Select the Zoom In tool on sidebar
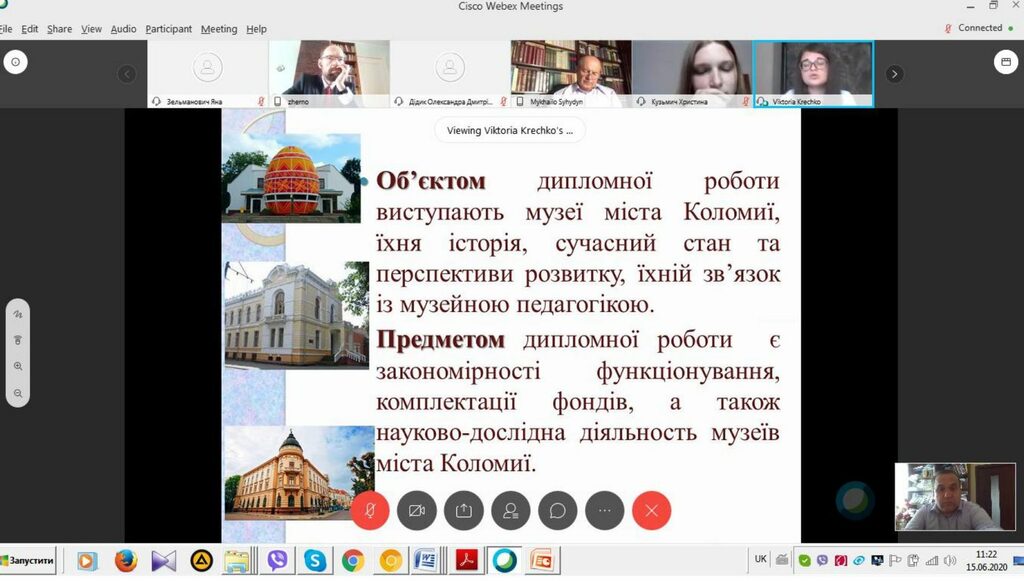1024x581 pixels. (x=16, y=367)
